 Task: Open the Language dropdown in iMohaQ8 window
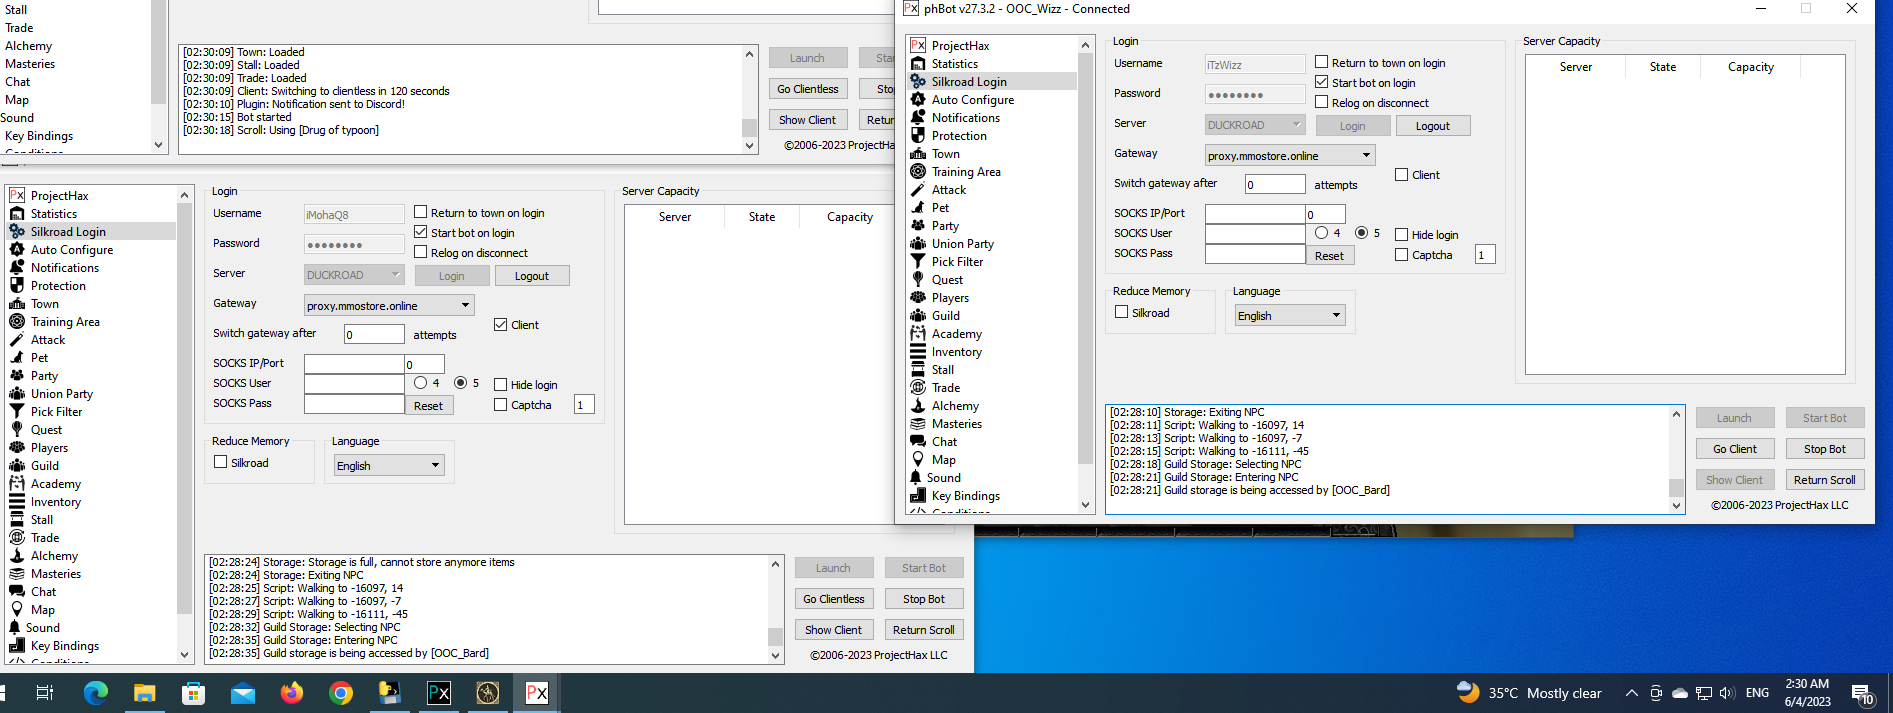[x=435, y=465]
